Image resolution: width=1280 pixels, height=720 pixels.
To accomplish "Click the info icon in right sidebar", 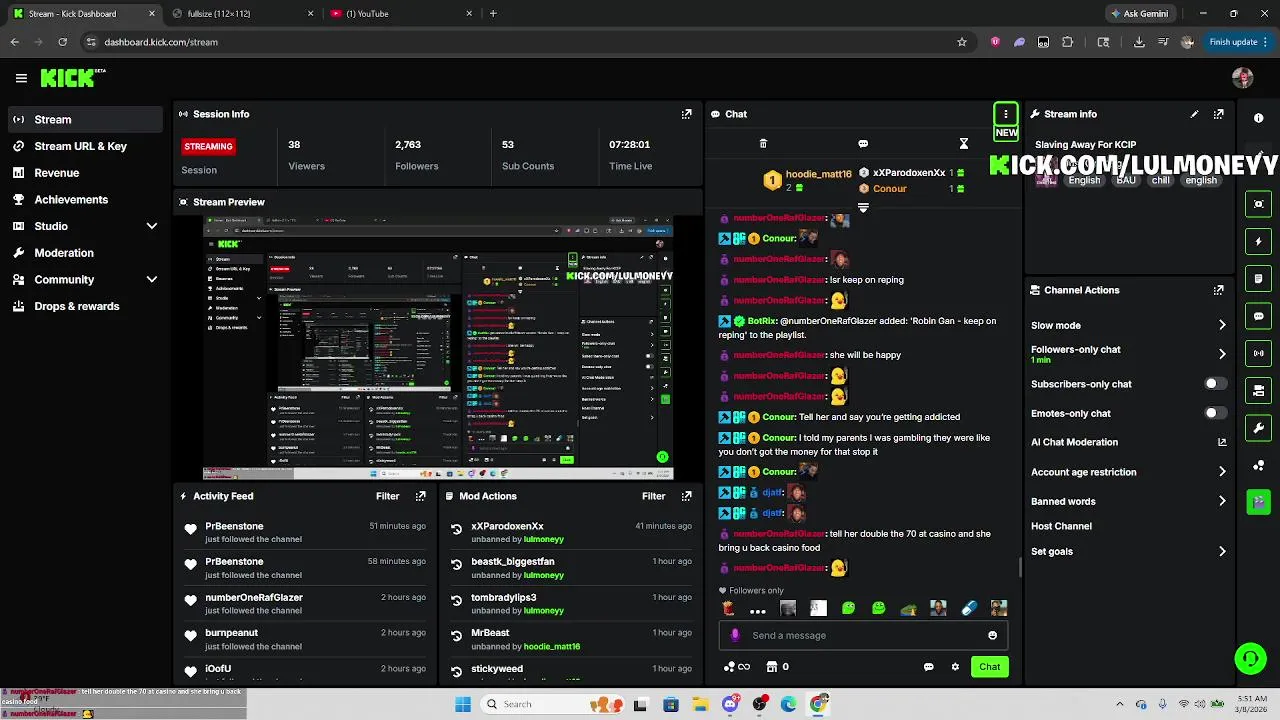I will 1259,118.
